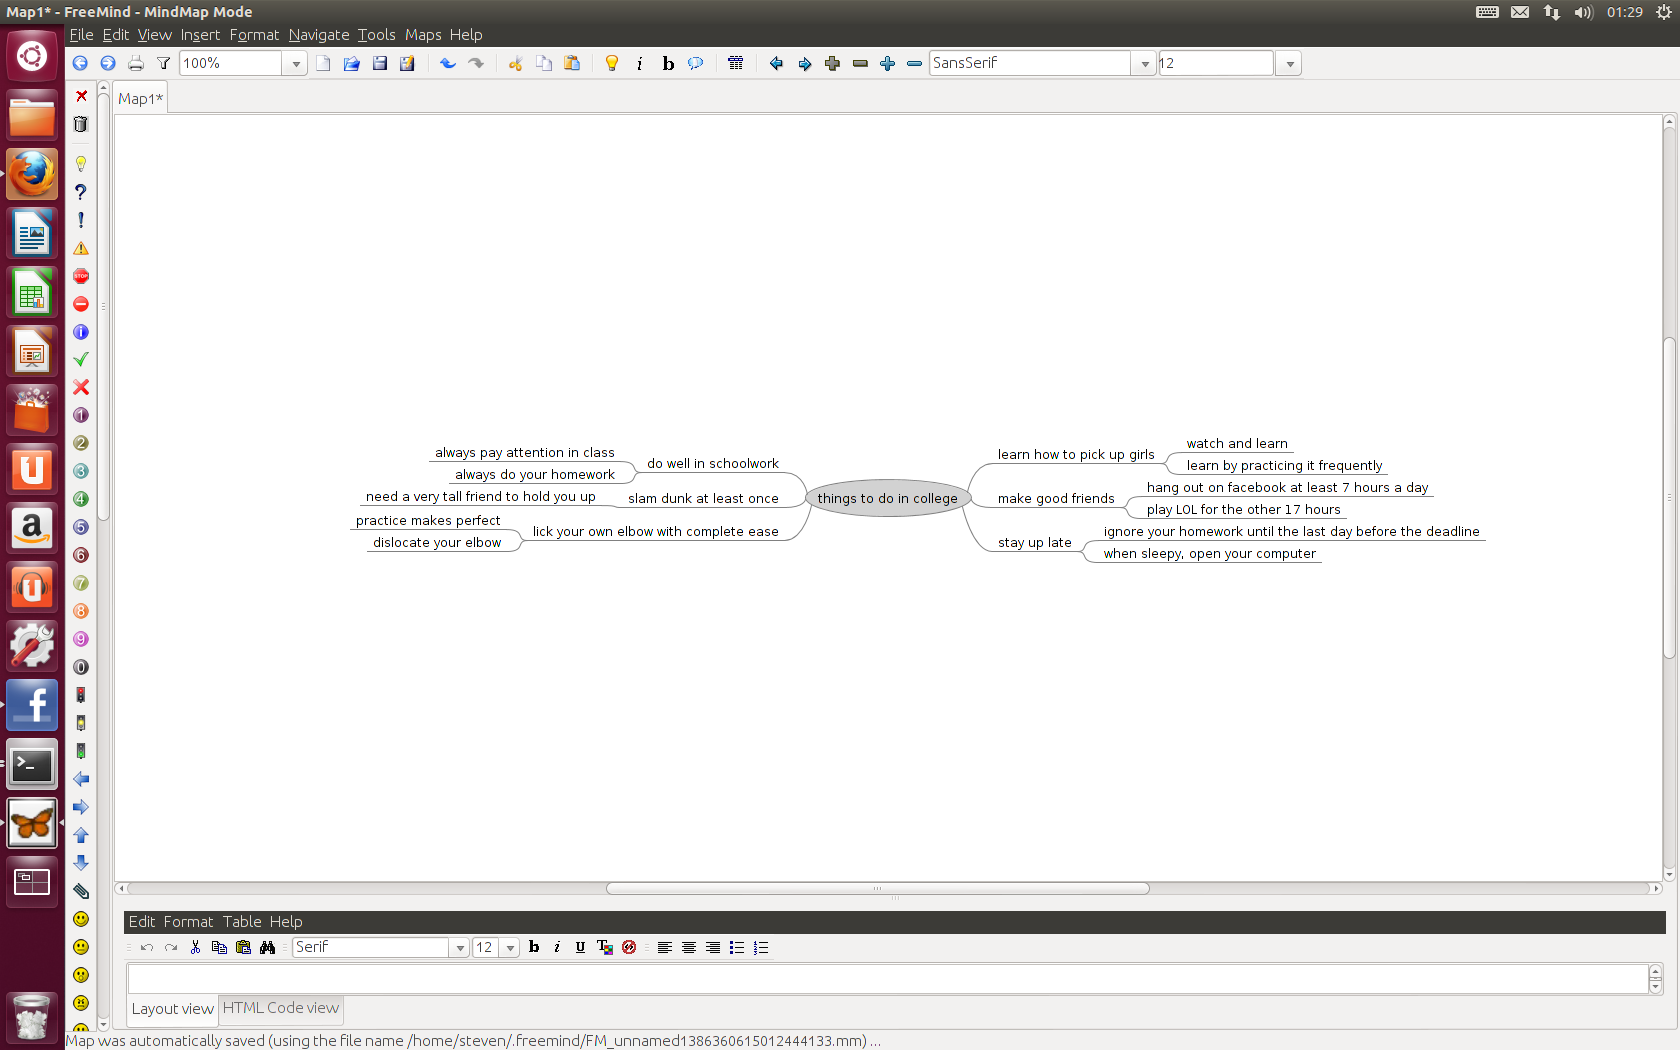The height and width of the screenshot is (1050, 1680).
Task: Open the zoom level 100% dropdown
Action: (295, 63)
